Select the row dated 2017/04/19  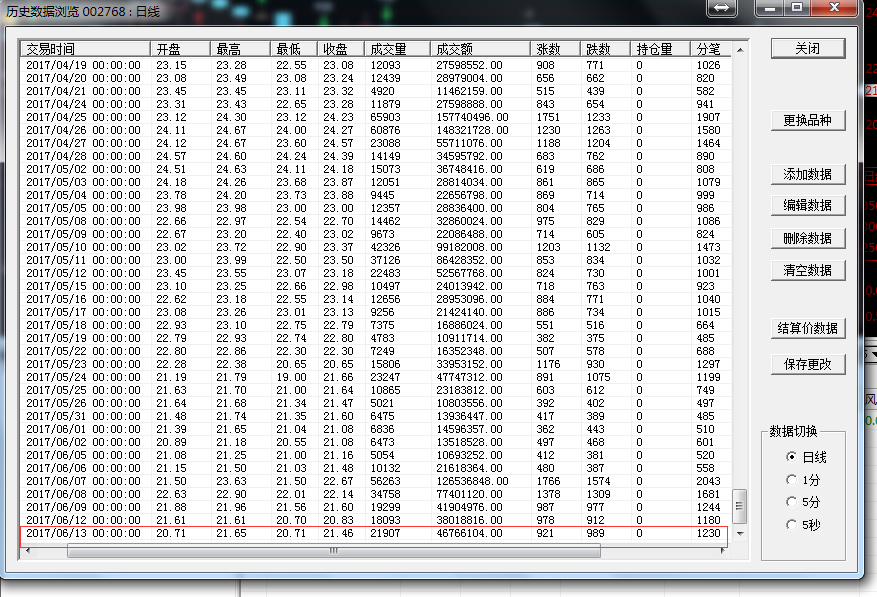374,65
